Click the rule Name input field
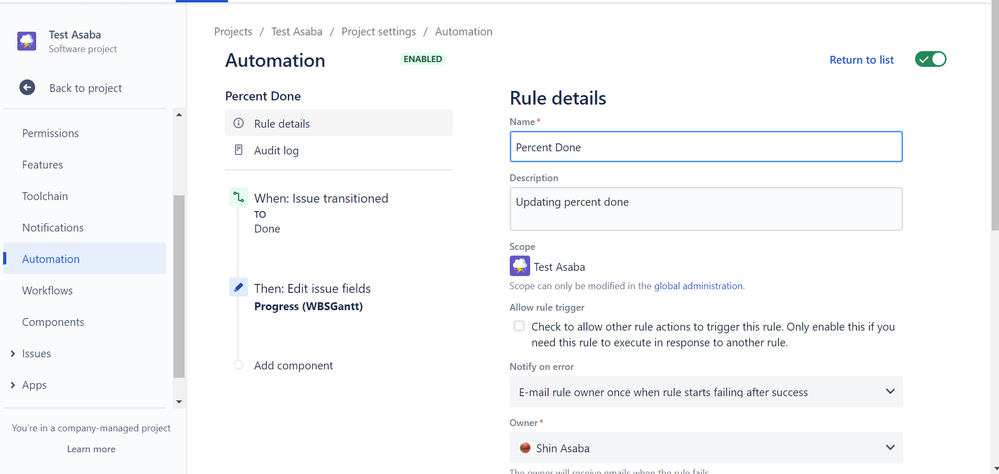Viewport: 999px width, 474px height. (706, 147)
